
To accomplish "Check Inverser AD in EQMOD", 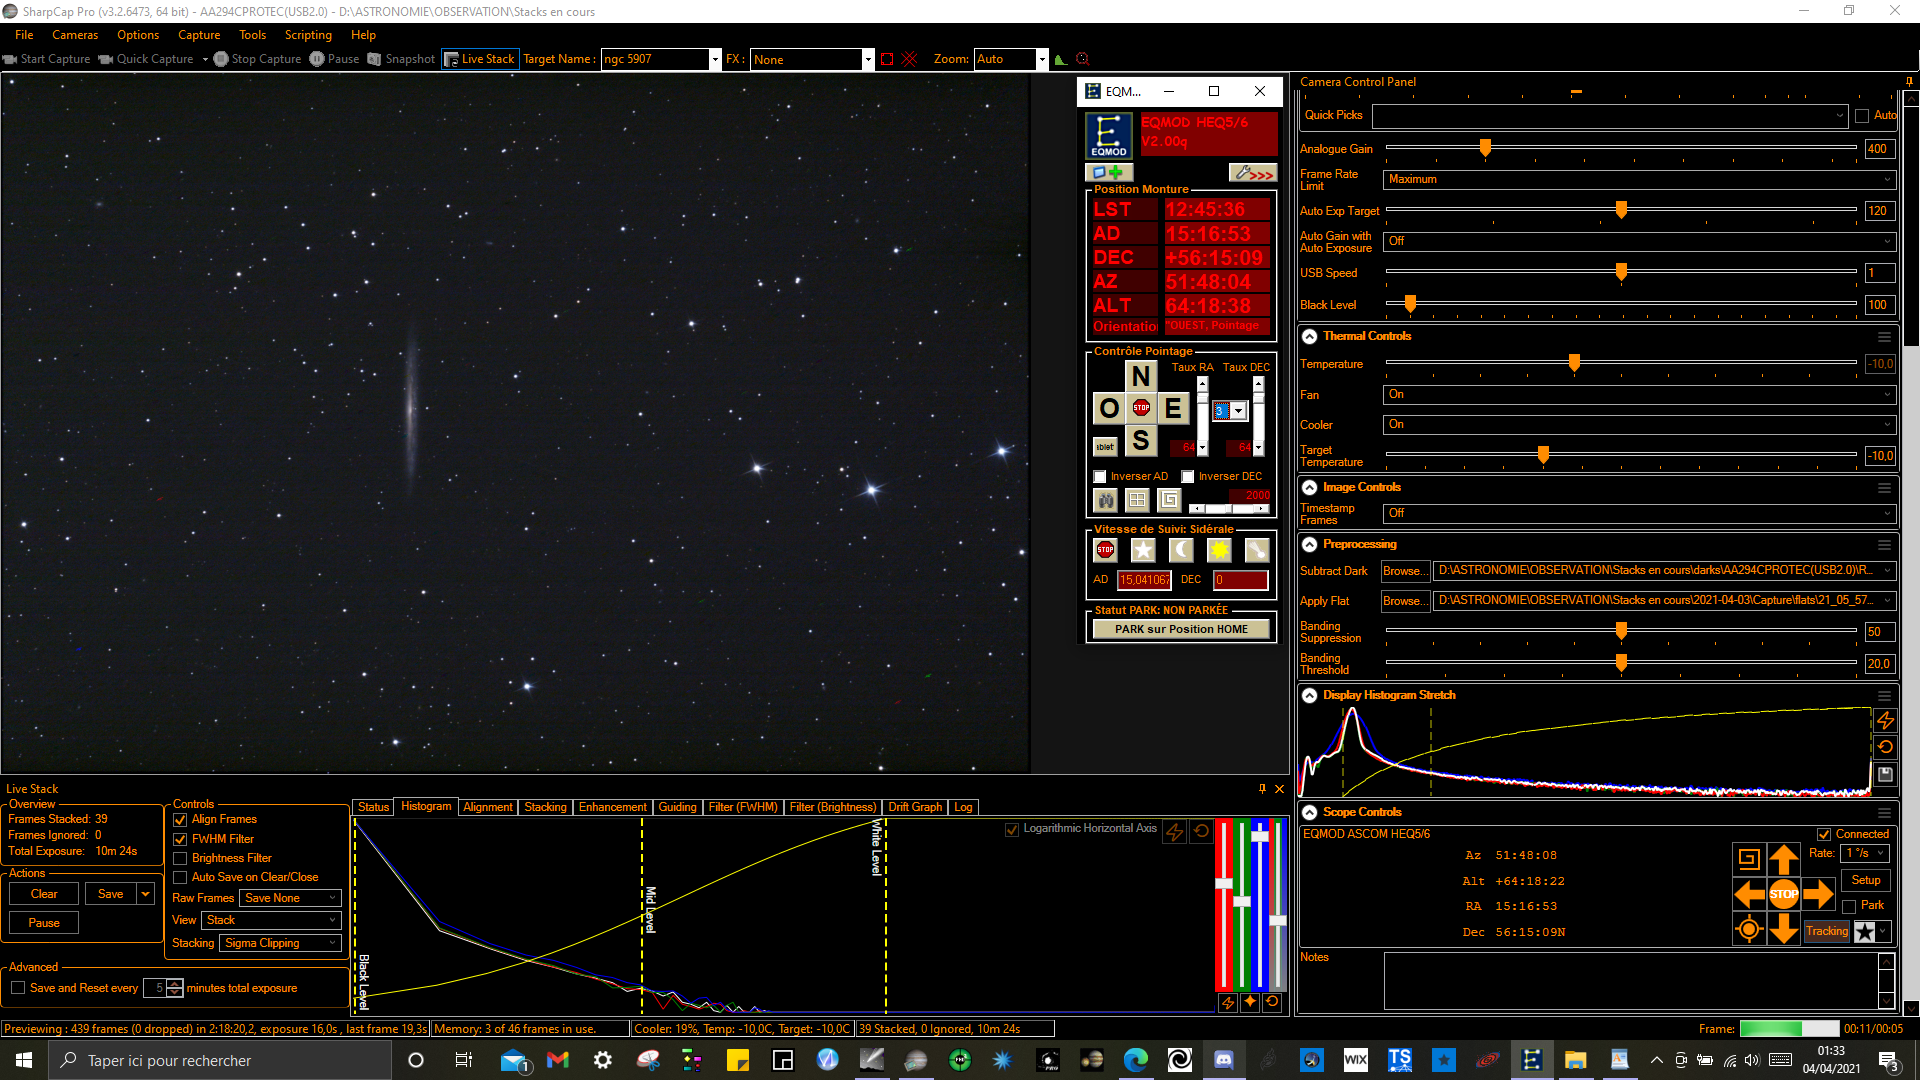I will click(x=1100, y=477).
